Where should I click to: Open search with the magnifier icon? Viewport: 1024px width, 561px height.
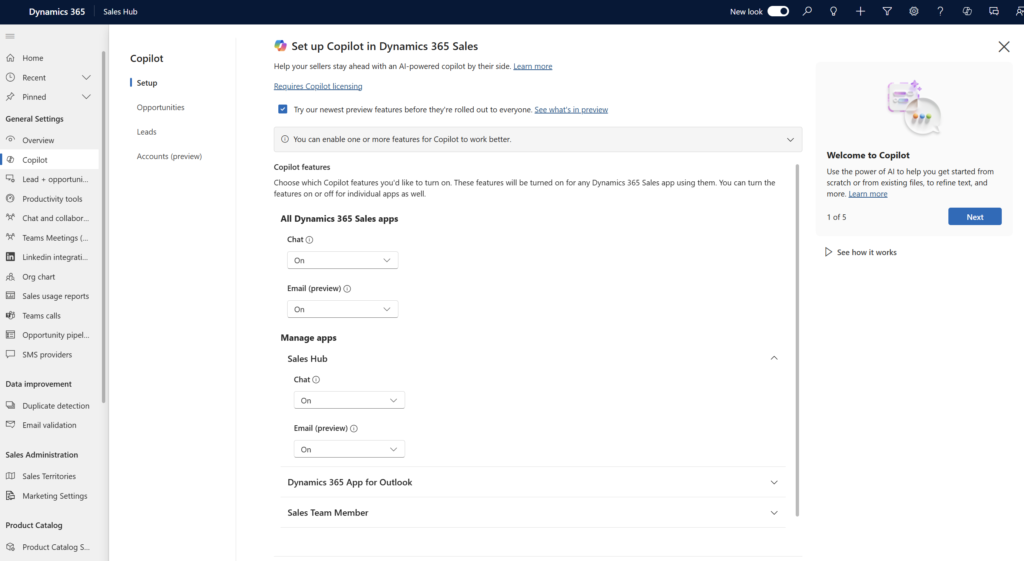(x=808, y=11)
